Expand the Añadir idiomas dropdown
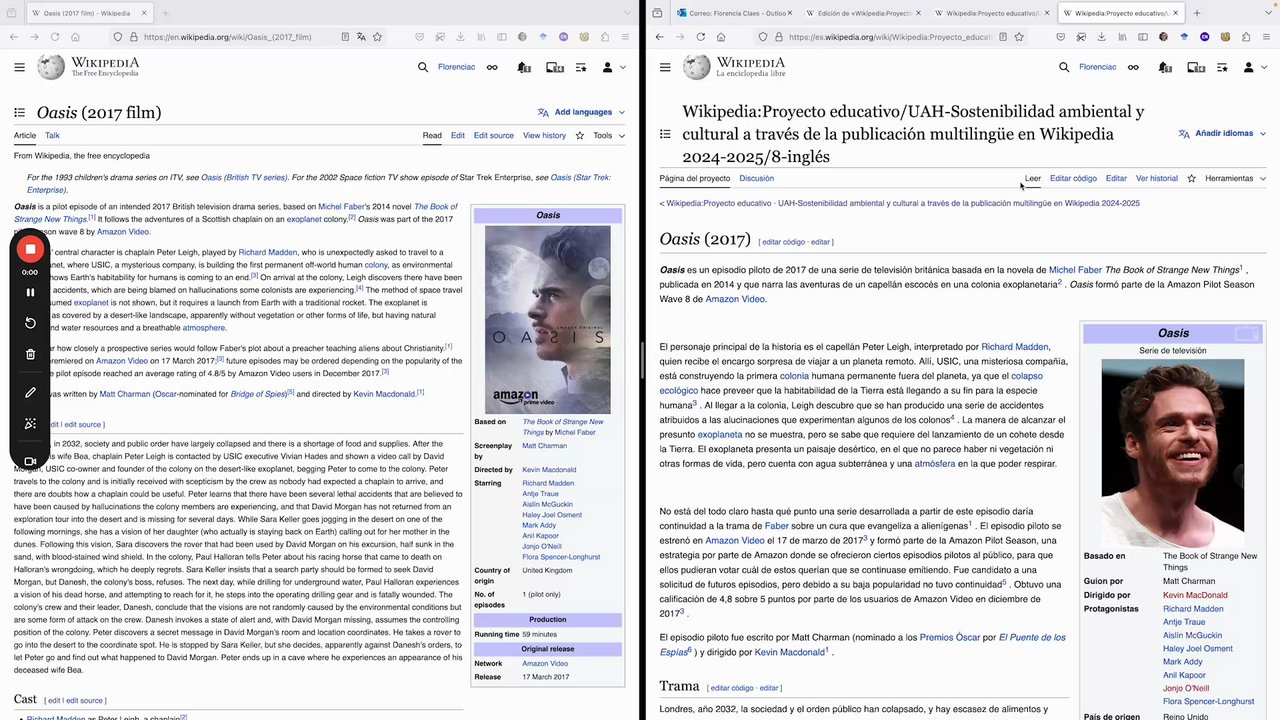The width and height of the screenshot is (1280, 720). click(x=1222, y=133)
